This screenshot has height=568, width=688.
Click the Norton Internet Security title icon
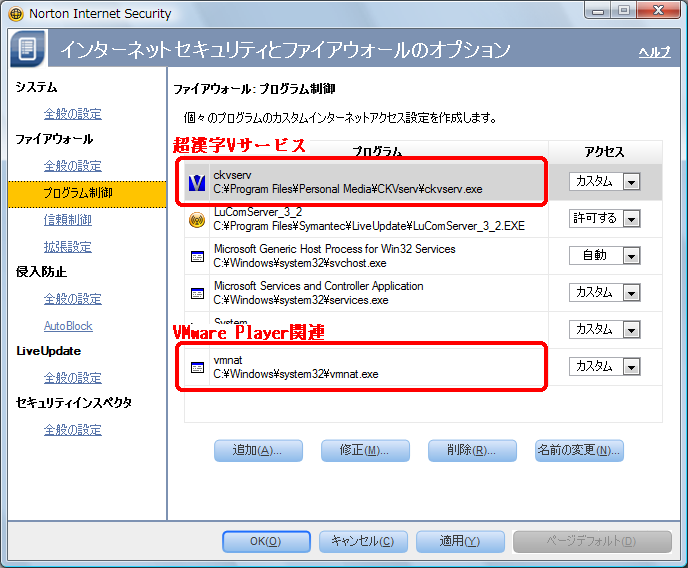pyautogui.click(x=16, y=14)
